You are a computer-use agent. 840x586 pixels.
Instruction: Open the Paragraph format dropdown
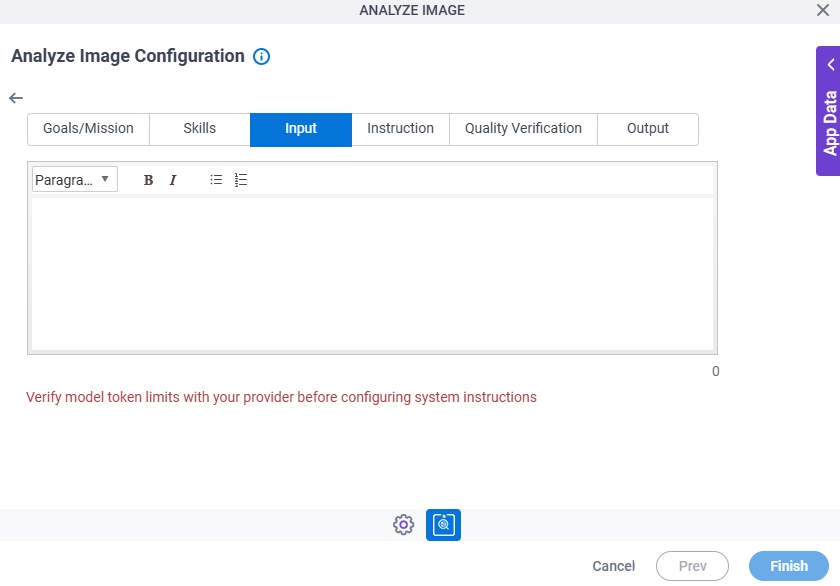75,179
